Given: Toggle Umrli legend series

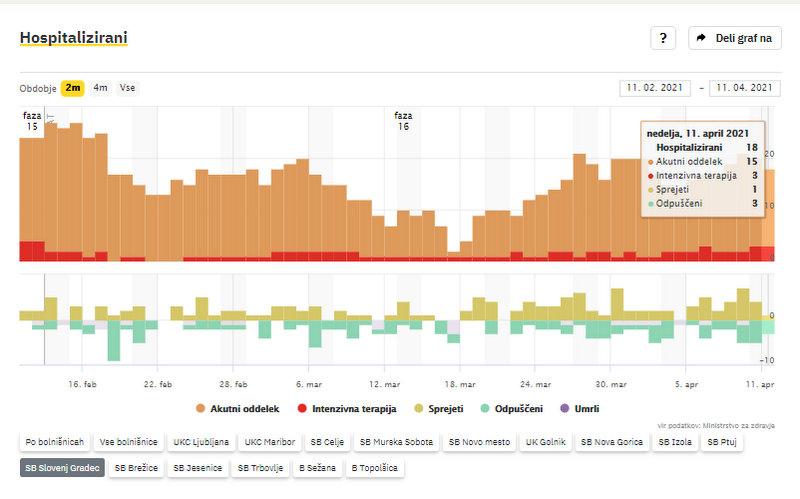Looking at the screenshot, I should pyautogui.click(x=581, y=409).
